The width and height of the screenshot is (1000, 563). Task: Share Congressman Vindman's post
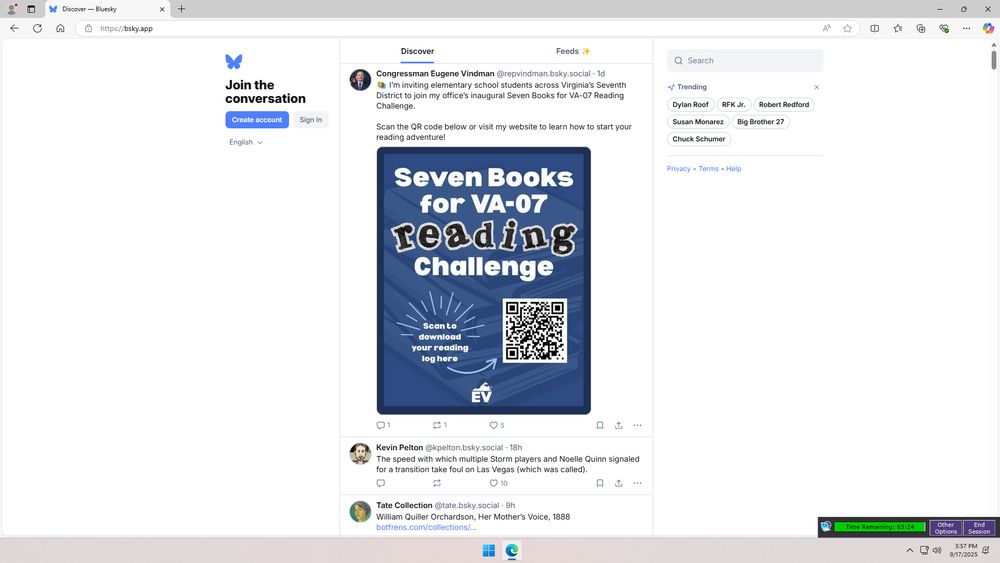tap(619, 425)
